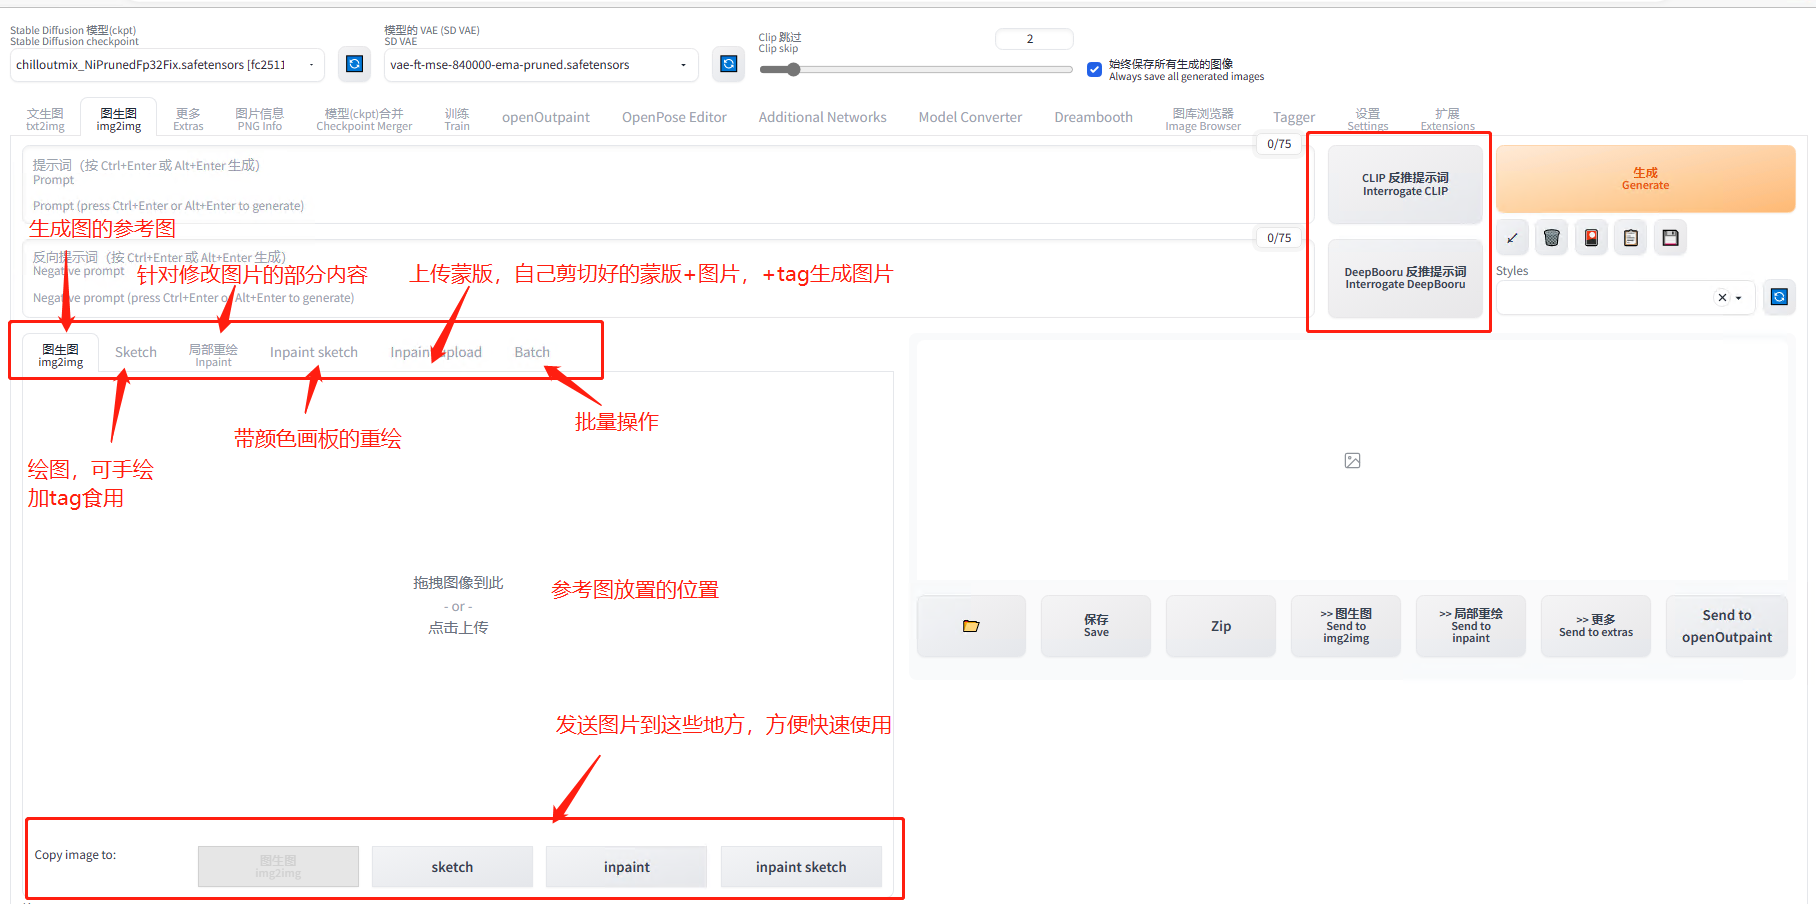This screenshot has width=1816, height=904.
Task: Switch to the txt2img tab
Action: click(45, 119)
